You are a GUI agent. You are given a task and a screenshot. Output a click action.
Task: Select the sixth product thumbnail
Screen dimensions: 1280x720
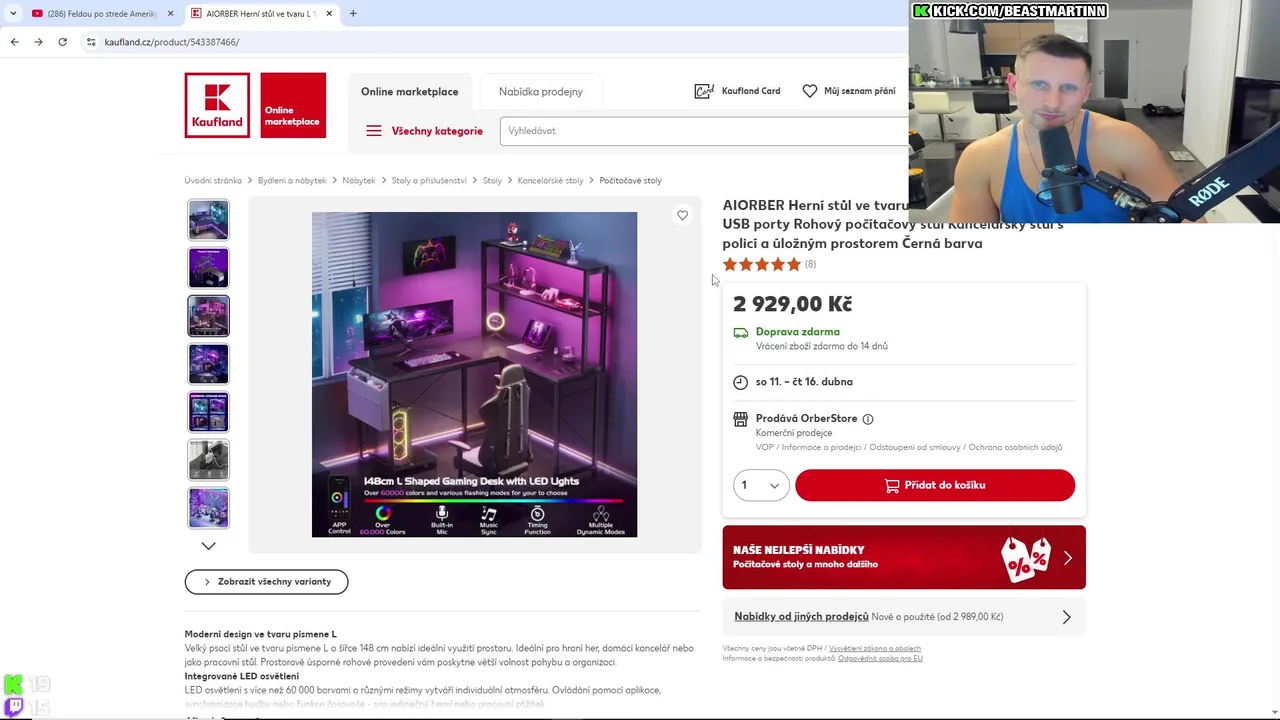pos(208,460)
